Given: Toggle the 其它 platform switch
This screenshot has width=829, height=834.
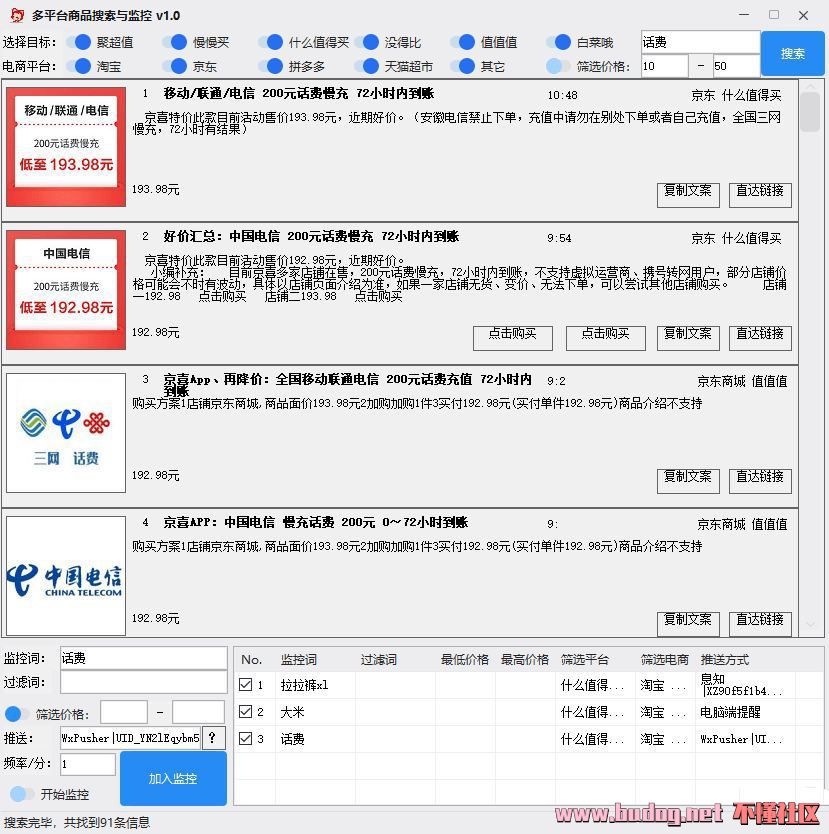Looking at the screenshot, I should (462, 66).
